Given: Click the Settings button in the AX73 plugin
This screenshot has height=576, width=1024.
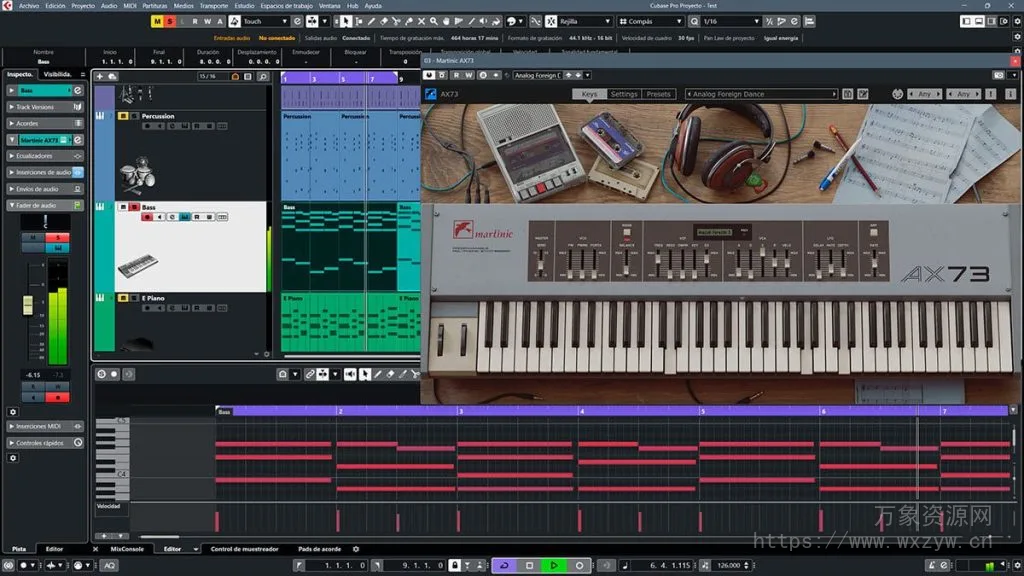Looking at the screenshot, I should (x=623, y=92).
